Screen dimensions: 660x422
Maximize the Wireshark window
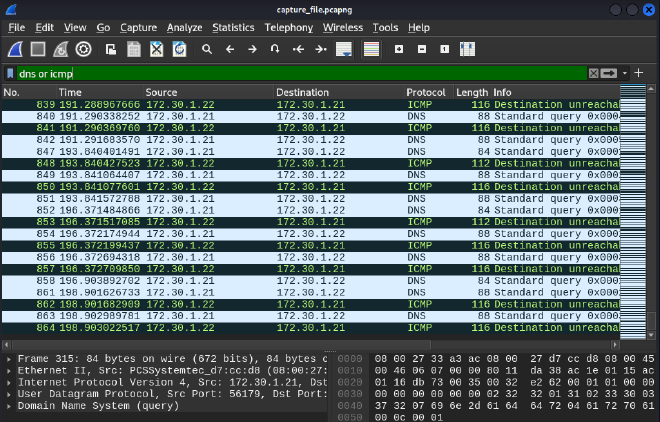[x=632, y=10]
